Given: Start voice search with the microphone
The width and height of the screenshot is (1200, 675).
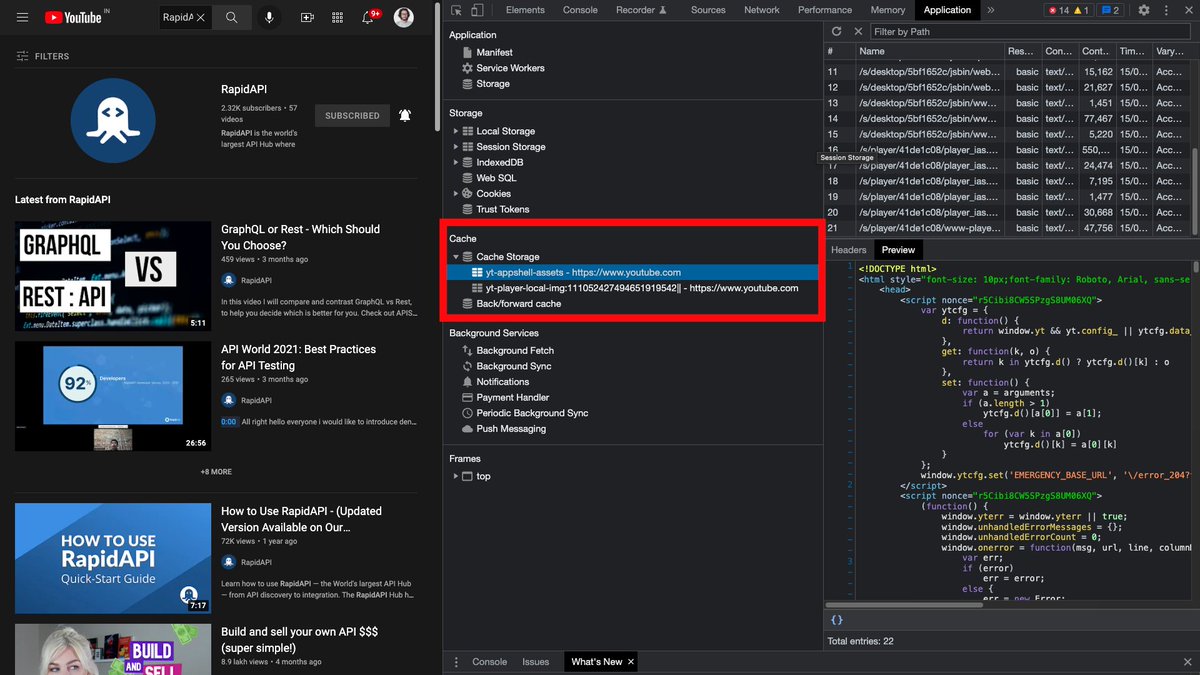Looking at the screenshot, I should [x=269, y=18].
